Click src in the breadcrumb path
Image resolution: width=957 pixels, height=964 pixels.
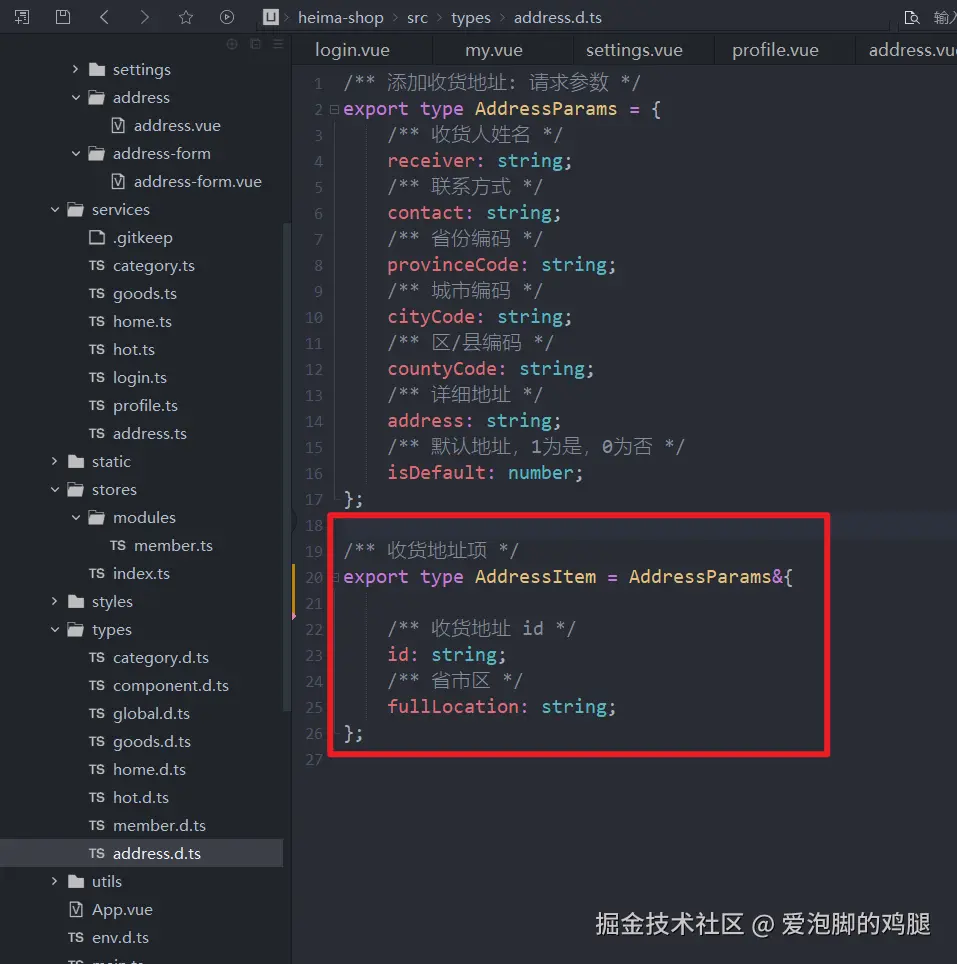click(417, 18)
